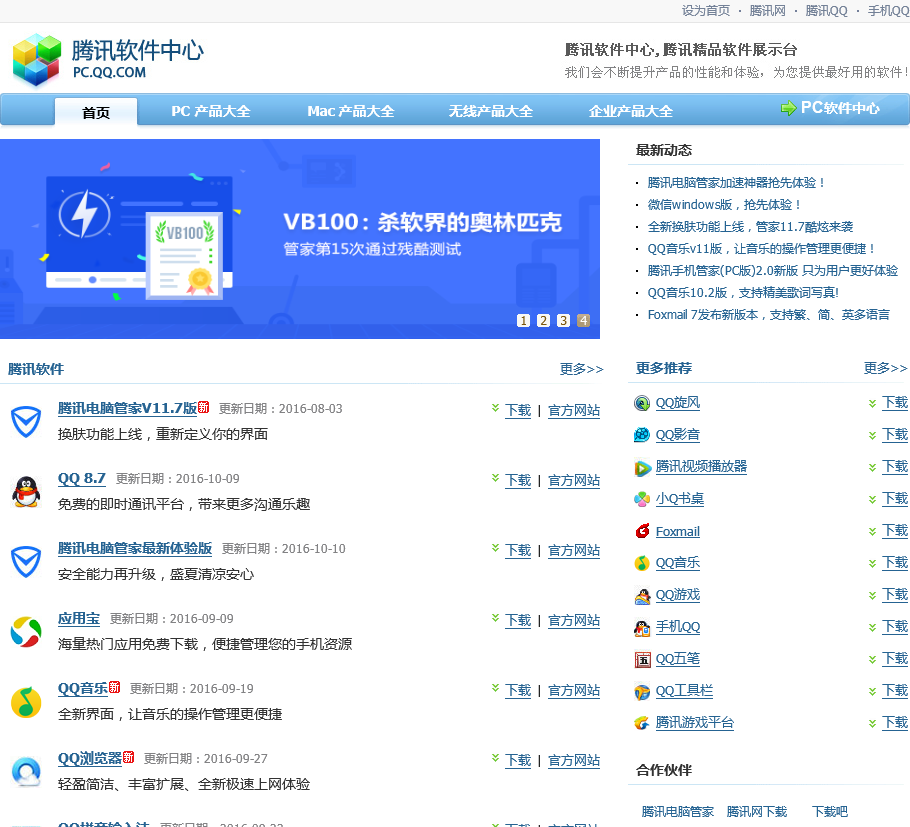Click green download arrow next to QQ旋风
Viewport: 910px width, 827px height.
(872, 403)
